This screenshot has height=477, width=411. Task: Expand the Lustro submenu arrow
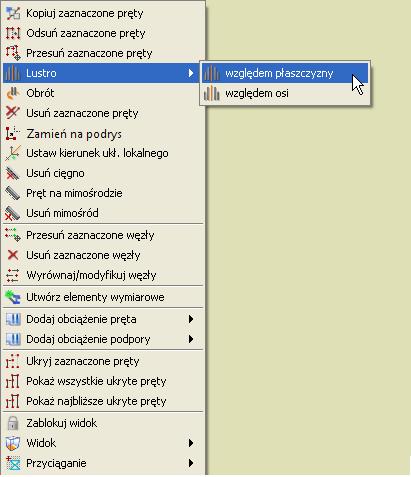click(x=191, y=73)
